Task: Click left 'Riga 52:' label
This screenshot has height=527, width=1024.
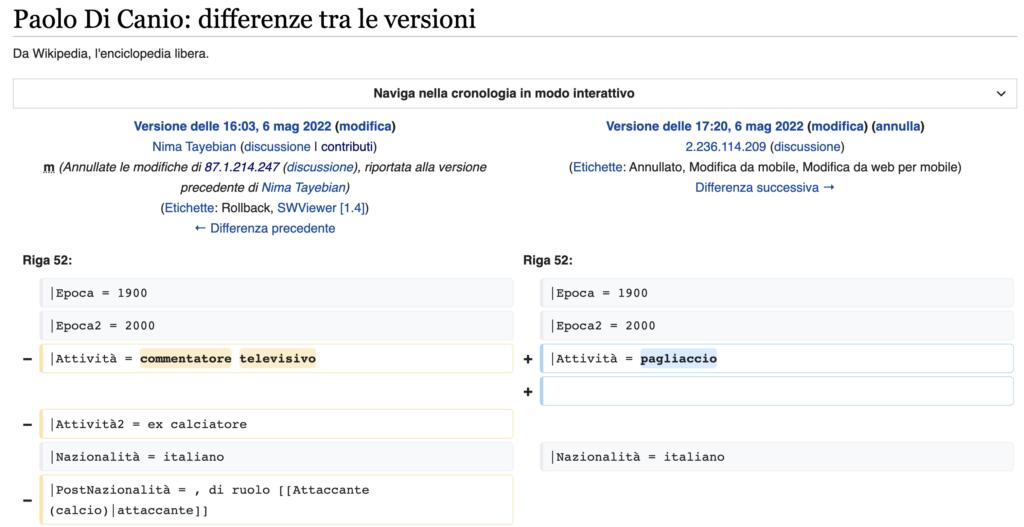Action: [47, 261]
